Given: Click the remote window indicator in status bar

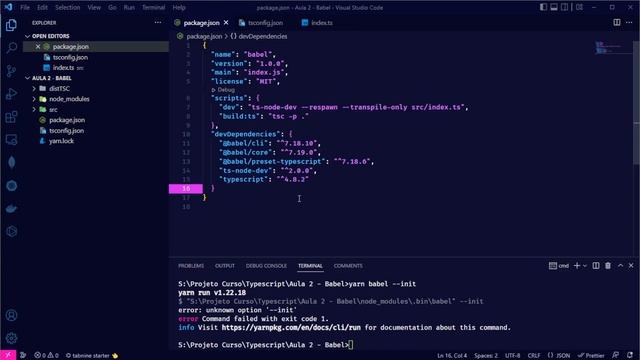Looking at the screenshot, I should tap(8, 355).
